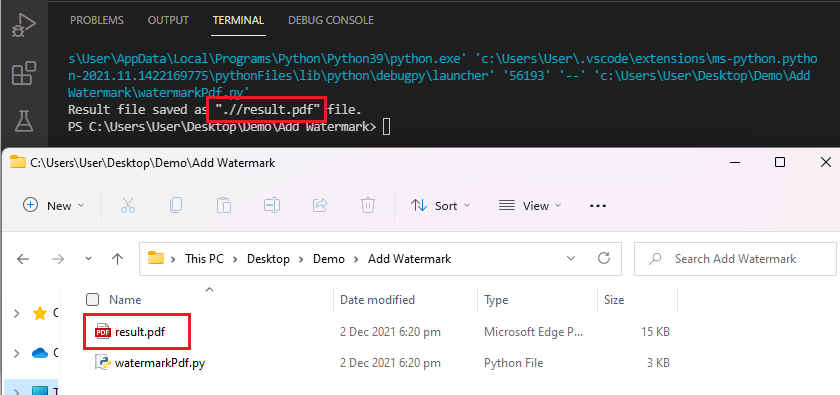Switch to OUTPUT tab
Image resolution: width=840 pixels, height=395 pixels.
[x=168, y=20]
